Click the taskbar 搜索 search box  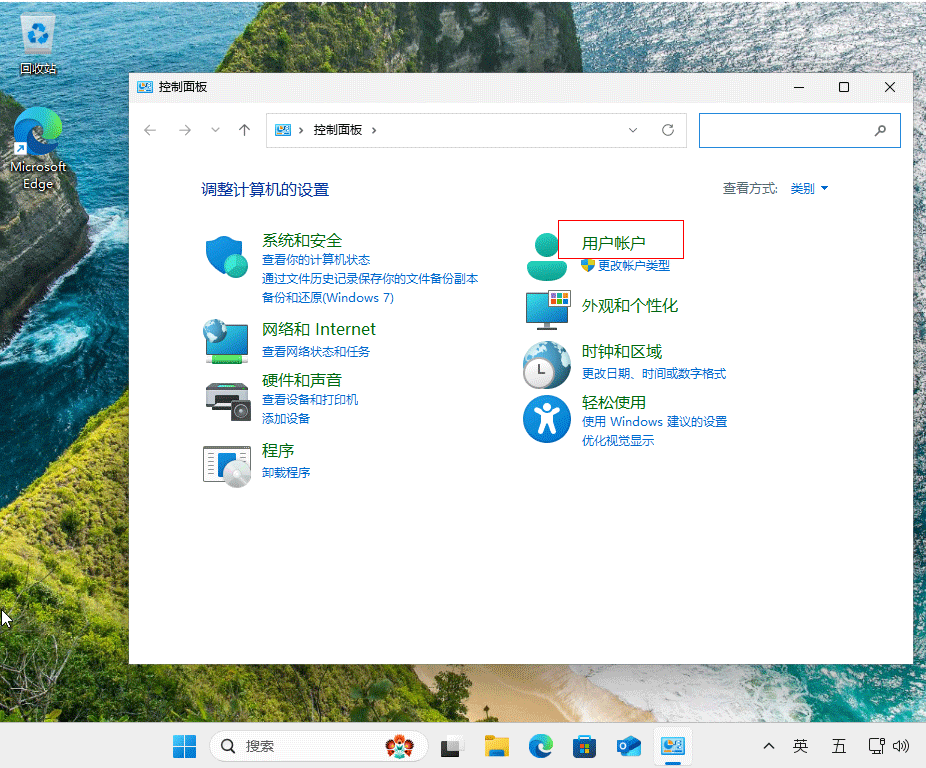[318, 746]
